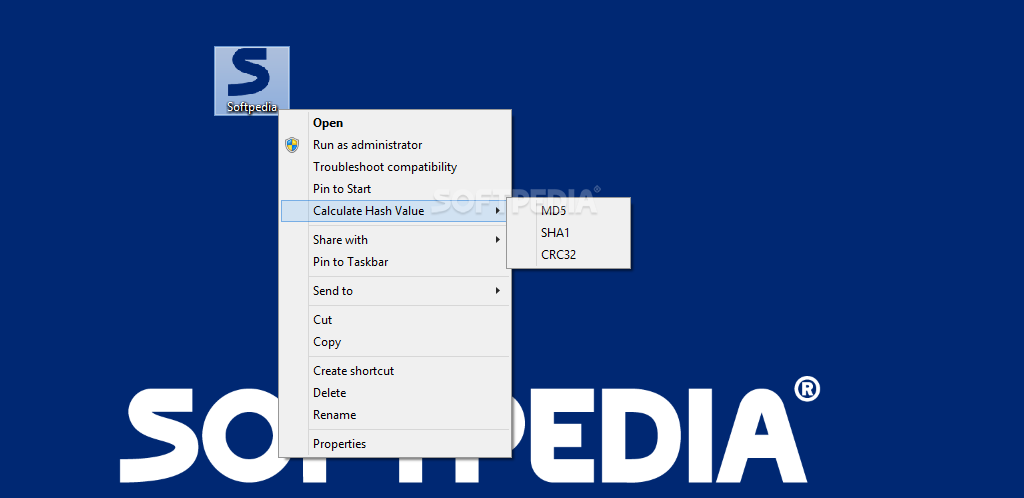Viewport: 1024px width, 498px height.
Task: Click Pin to Start entry
Action: pos(395,189)
